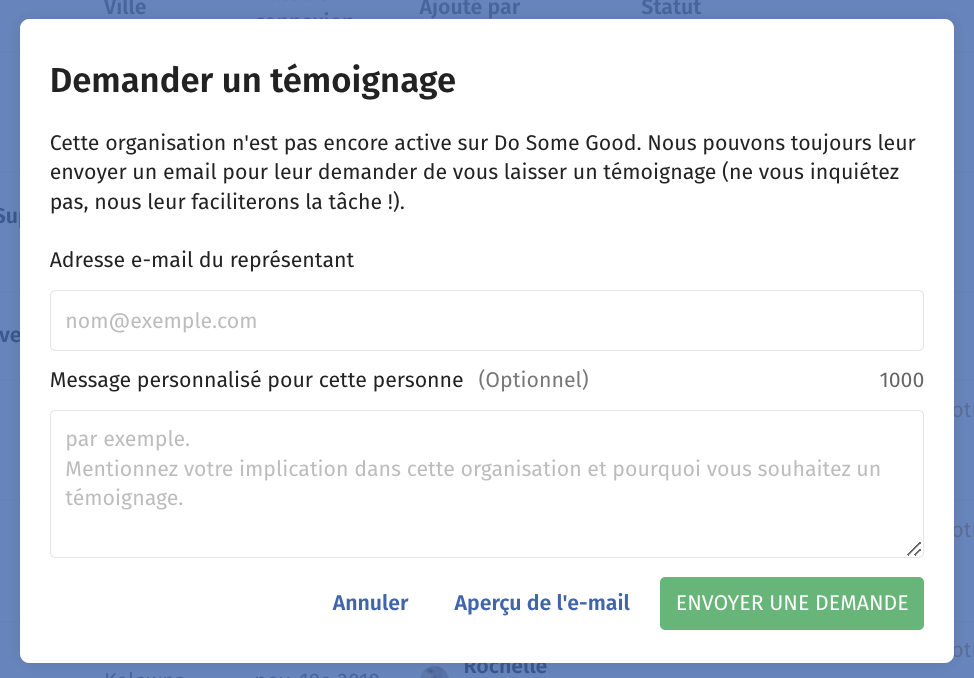Click the Message personnalisé pour cette personne label

coord(257,380)
